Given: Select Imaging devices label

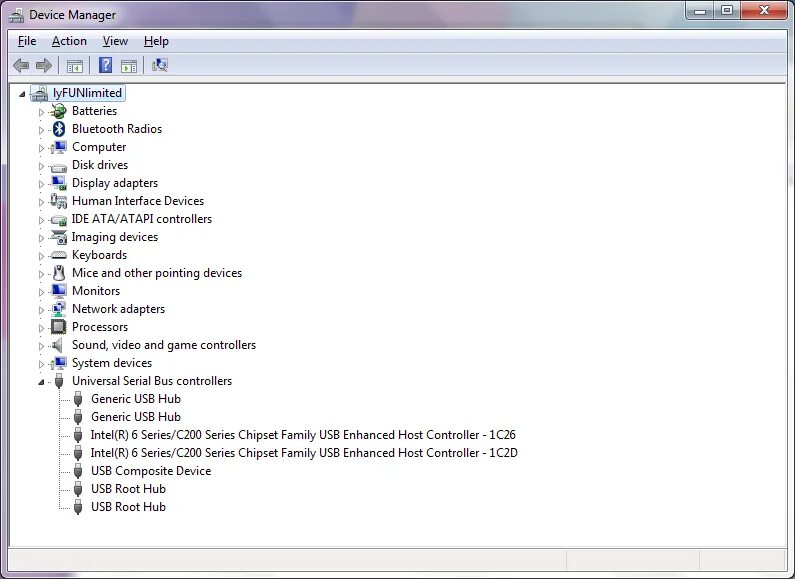Looking at the screenshot, I should 115,237.
